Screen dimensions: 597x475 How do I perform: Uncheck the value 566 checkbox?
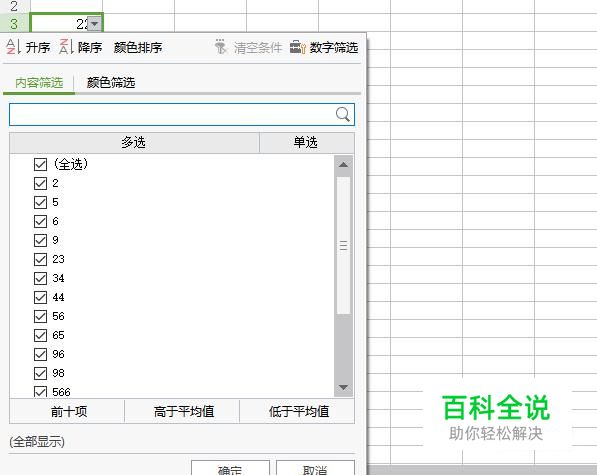pyautogui.click(x=40, y=392)
